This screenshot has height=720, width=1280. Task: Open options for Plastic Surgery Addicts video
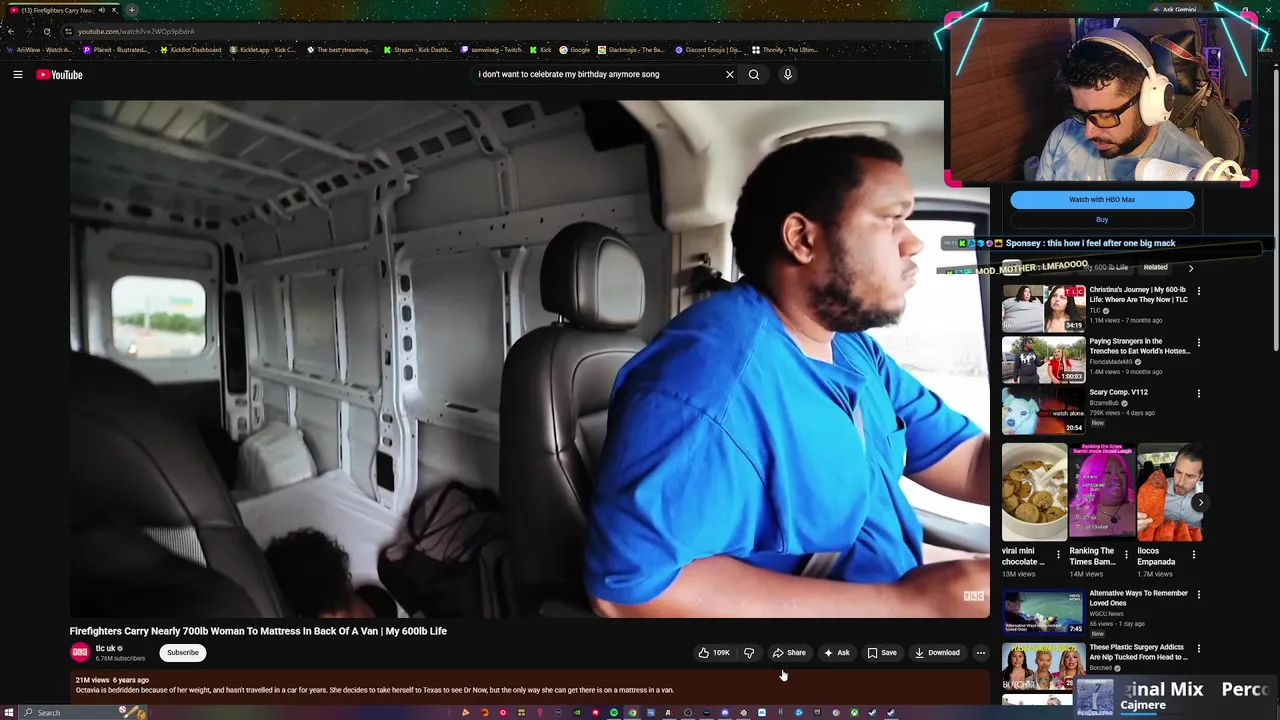(x=1199, y=648)
